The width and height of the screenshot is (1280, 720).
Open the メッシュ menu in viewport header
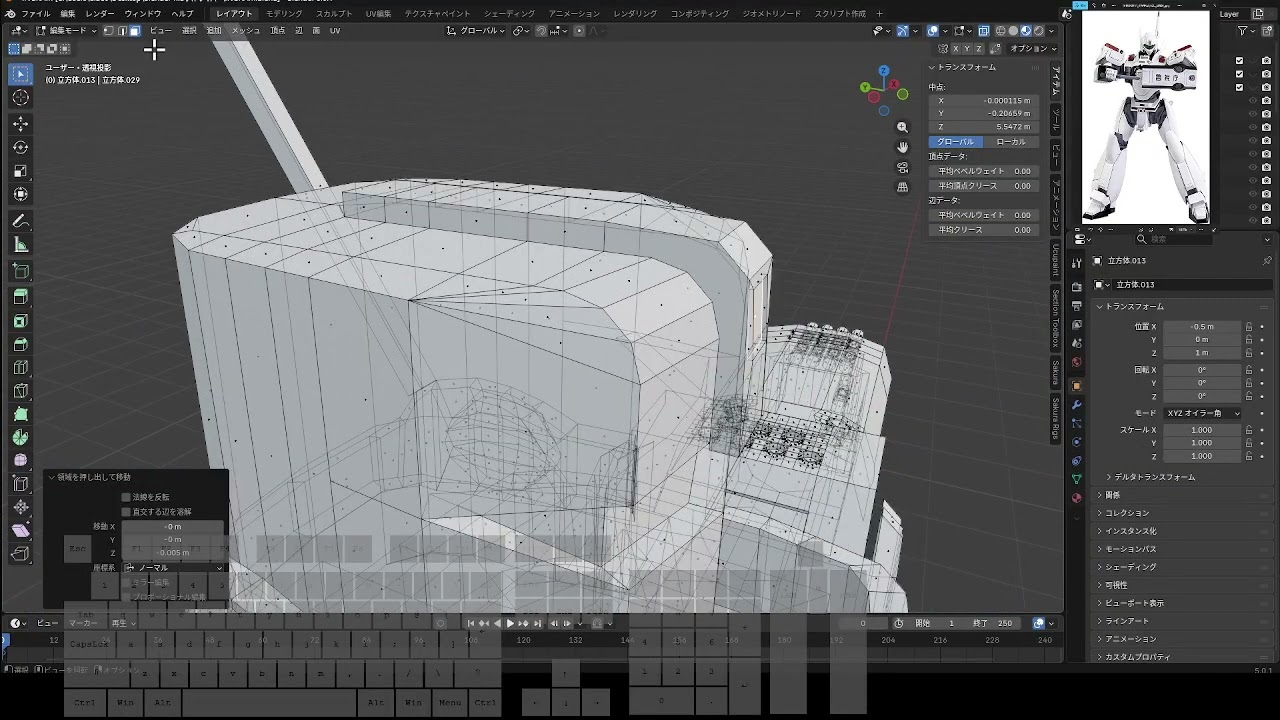point(245,30)
